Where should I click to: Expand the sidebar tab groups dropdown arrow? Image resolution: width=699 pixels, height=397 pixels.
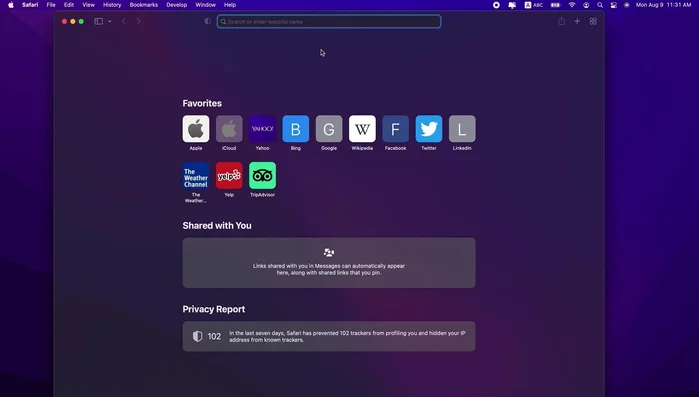pos(110,21)
